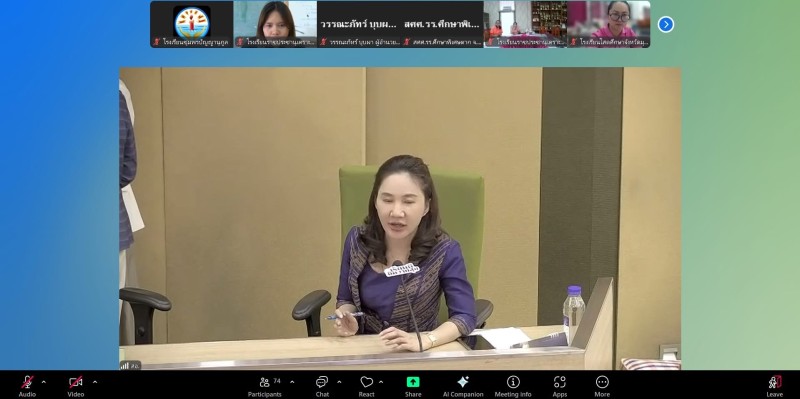Viewport: 800px width, 399px height.
Task: Expand the caret next to Participants
Action: click(x=292, y=382)
